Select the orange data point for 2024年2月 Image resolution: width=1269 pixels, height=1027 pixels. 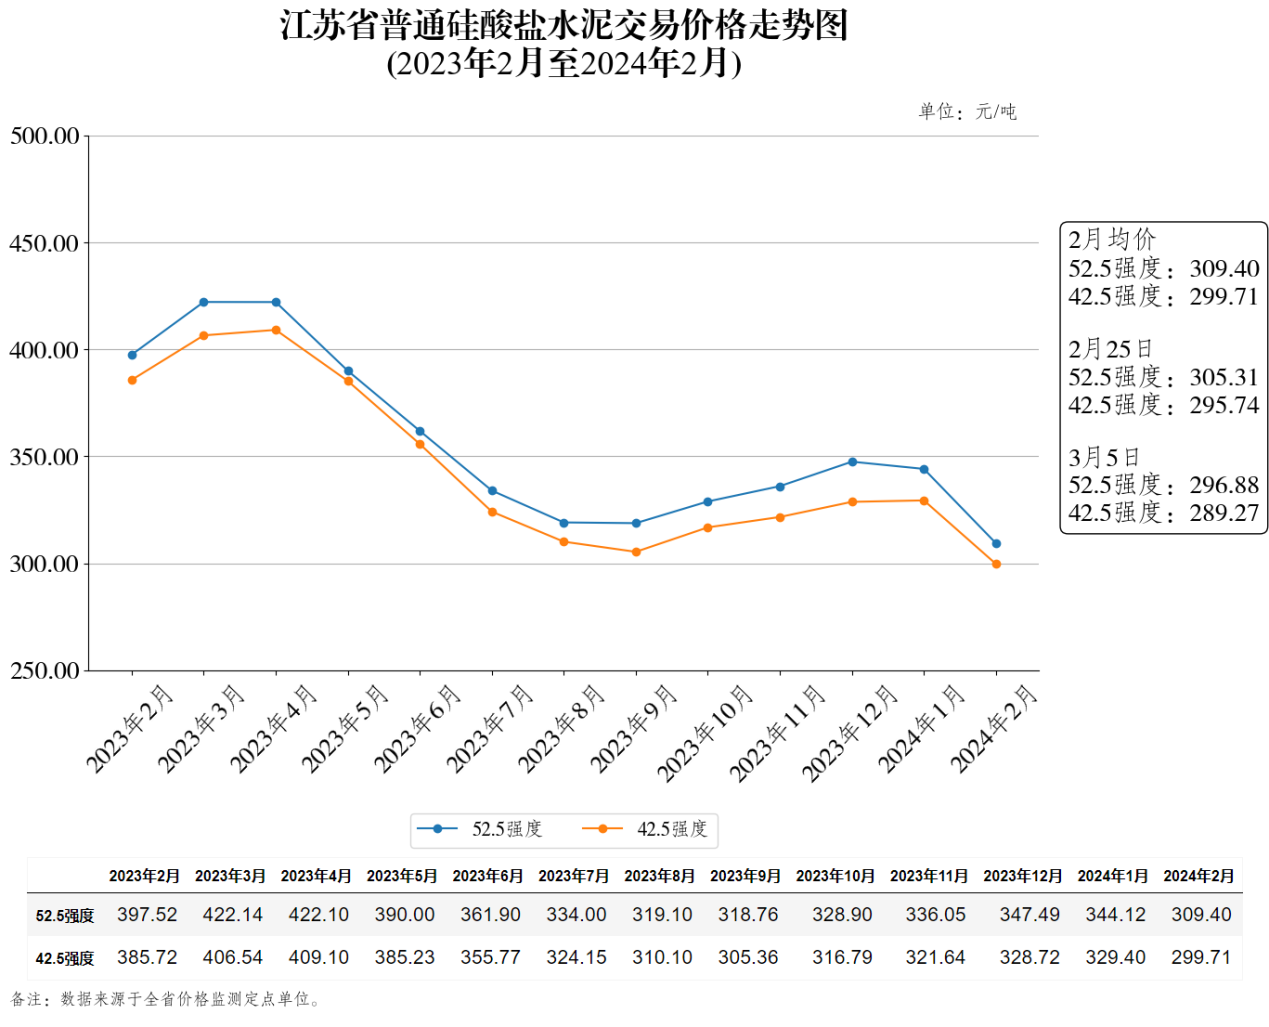996,565
